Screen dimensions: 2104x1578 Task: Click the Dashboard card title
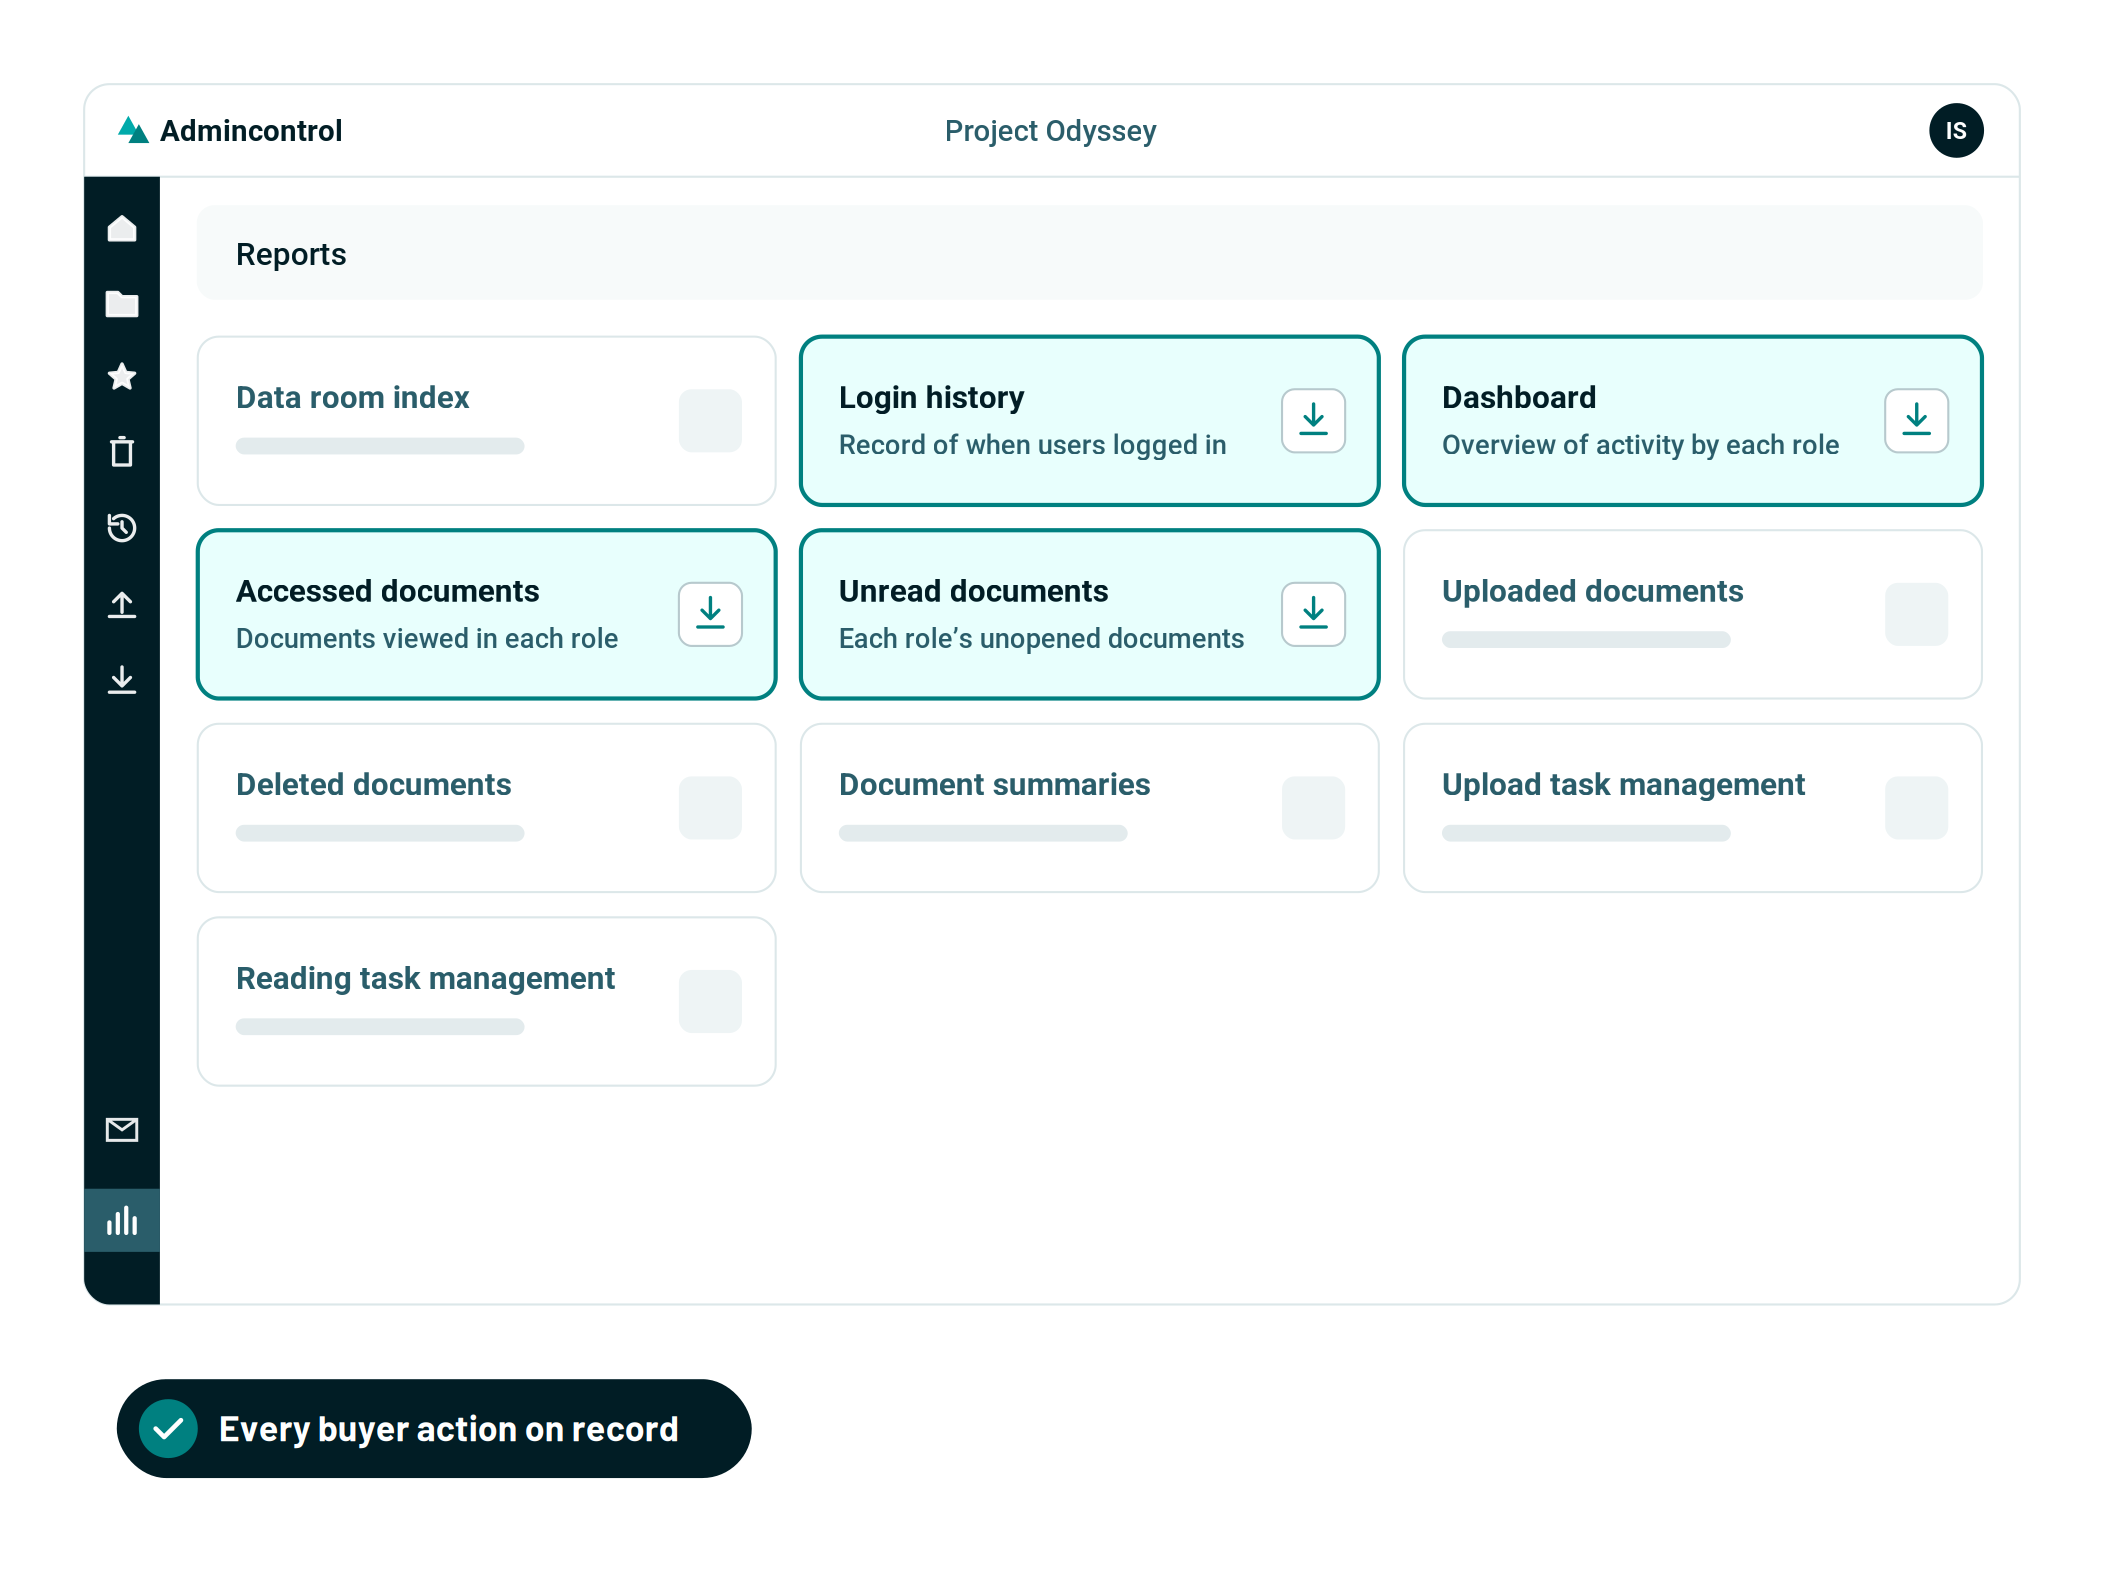coord(1518,398)
